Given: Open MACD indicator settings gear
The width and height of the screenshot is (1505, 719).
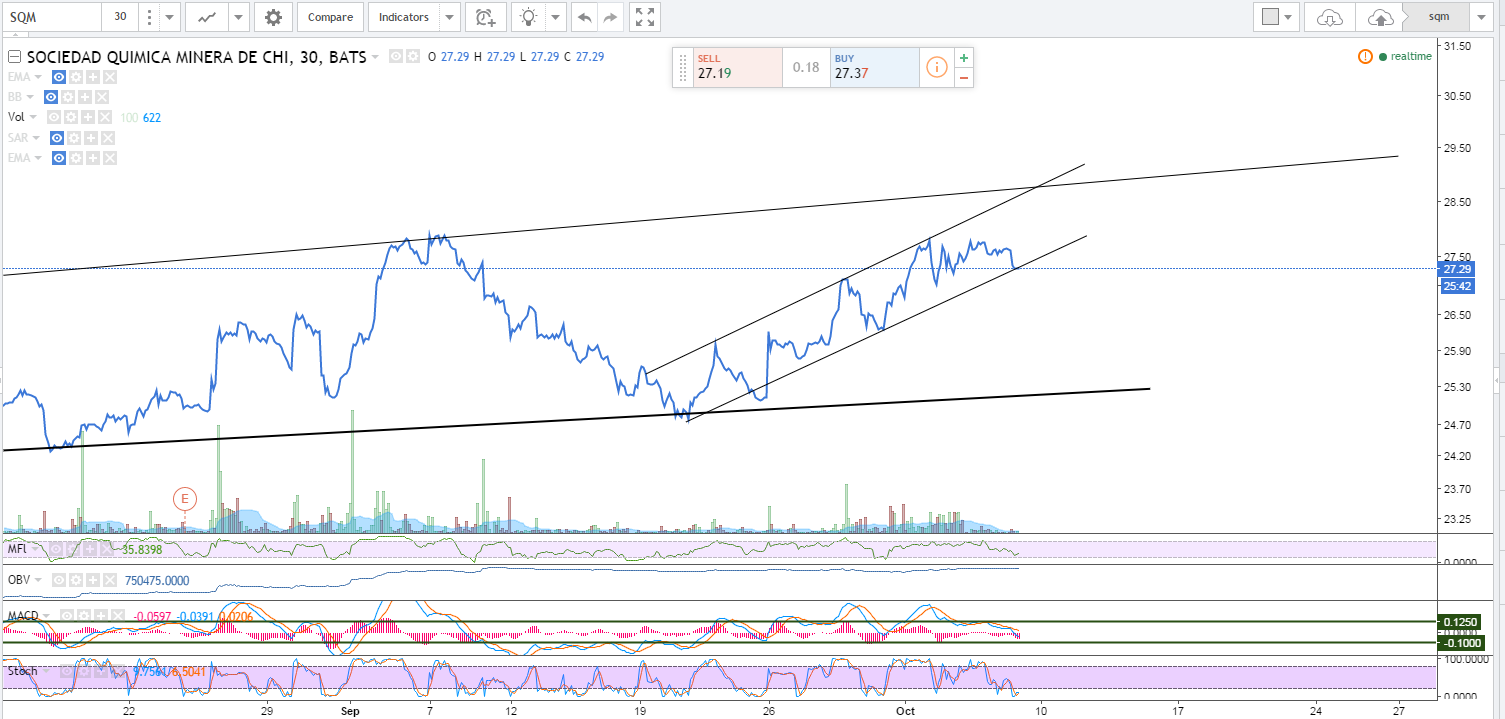Looking at the screenshot, I should 82,617.
